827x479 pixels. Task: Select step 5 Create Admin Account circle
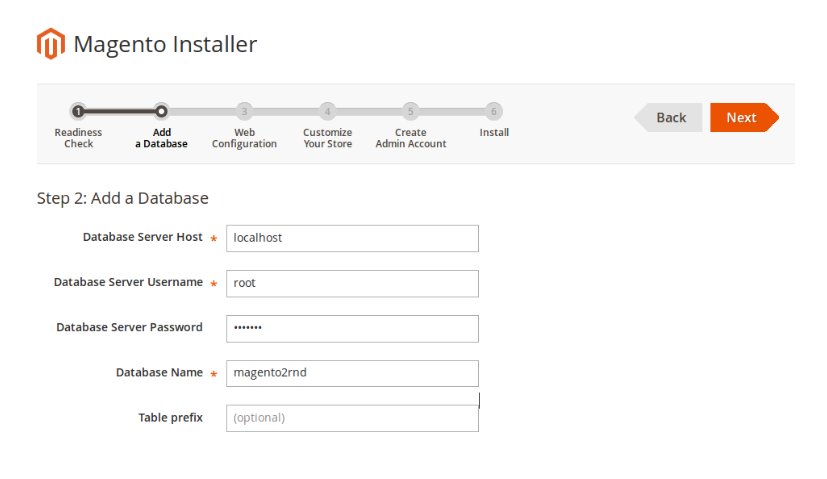410,111
